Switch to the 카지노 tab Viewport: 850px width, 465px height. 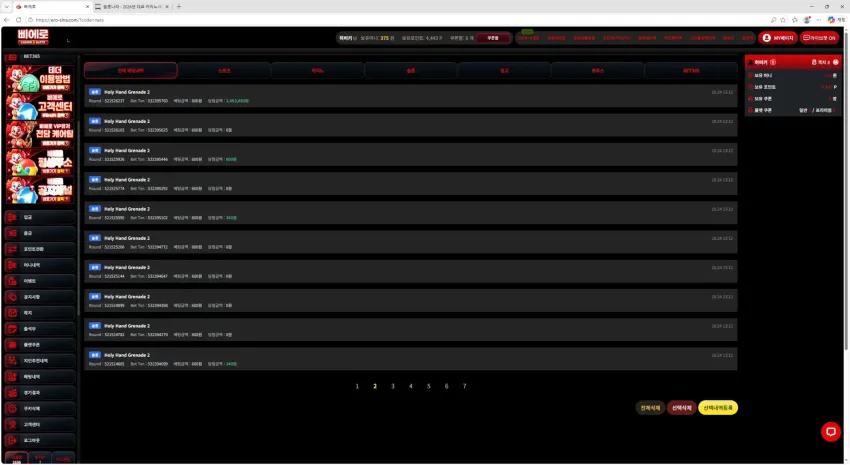(x=318, y=70)
